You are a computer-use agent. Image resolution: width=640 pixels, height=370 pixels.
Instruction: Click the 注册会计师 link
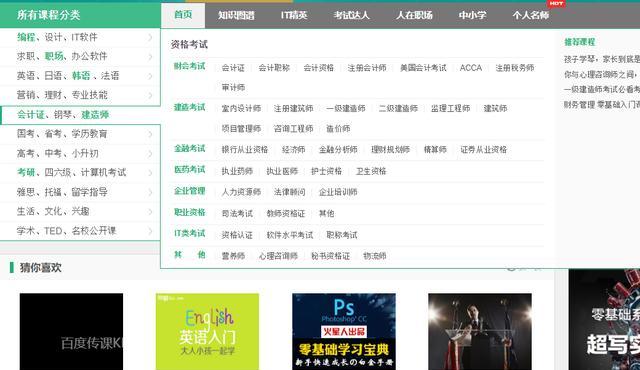[367, 68]
